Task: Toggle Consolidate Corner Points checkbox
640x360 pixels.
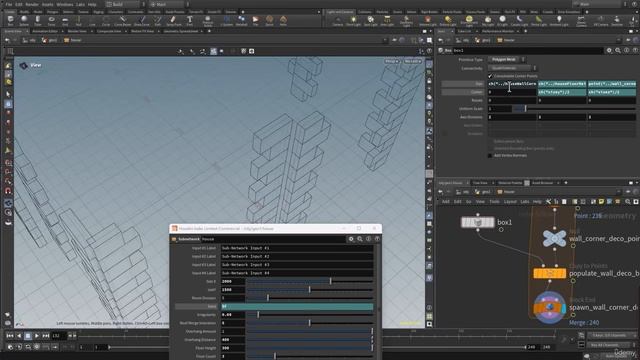Action: point(490,76)
